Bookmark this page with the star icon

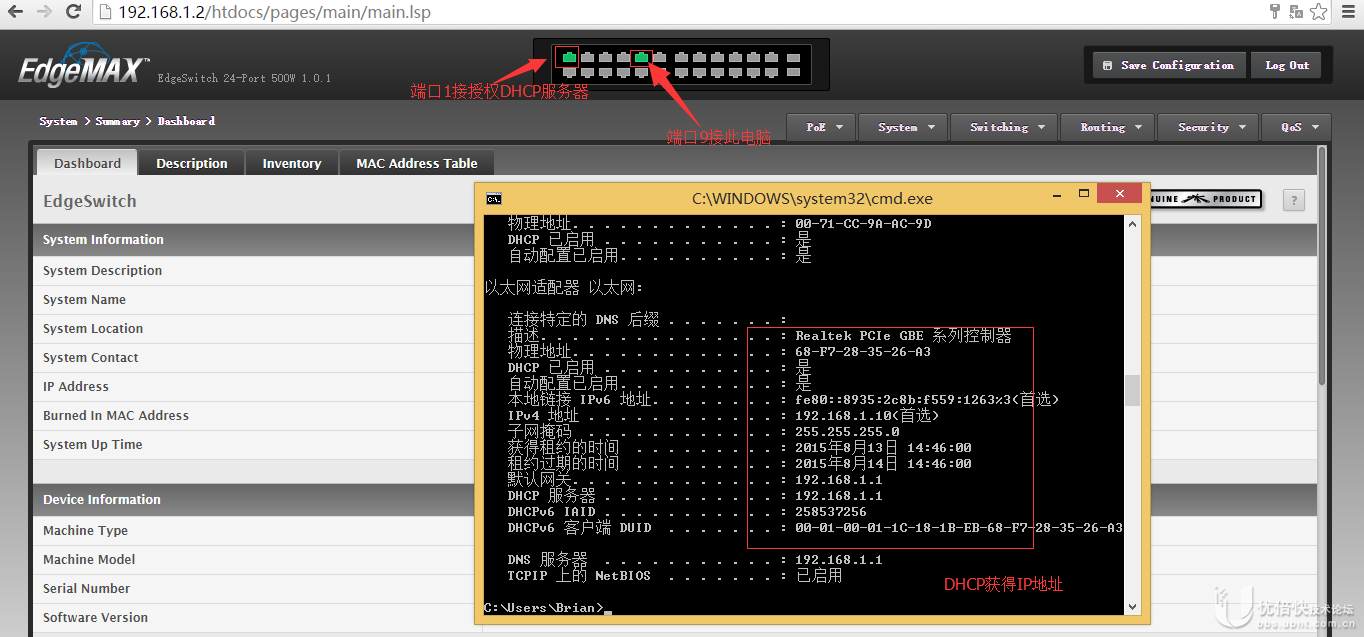pyautogui.click(x=1320, y=12)
